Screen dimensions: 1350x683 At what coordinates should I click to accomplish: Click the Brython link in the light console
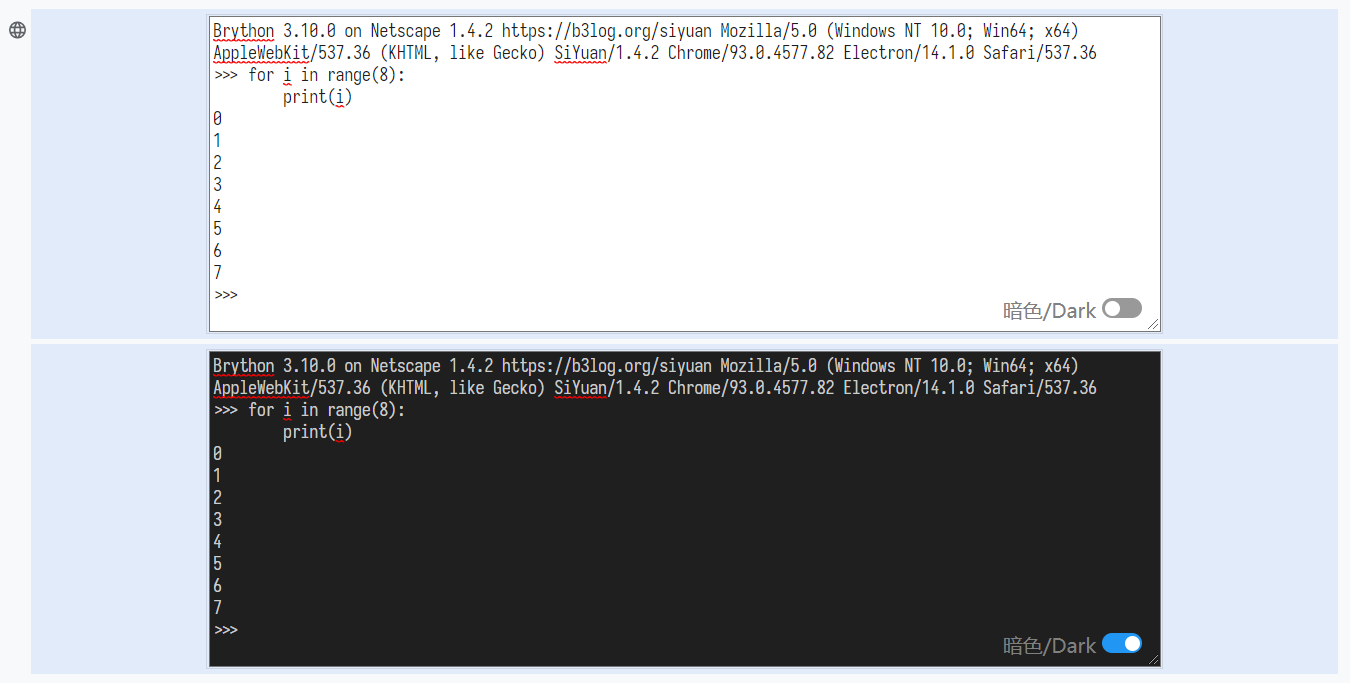click(243, 31)
